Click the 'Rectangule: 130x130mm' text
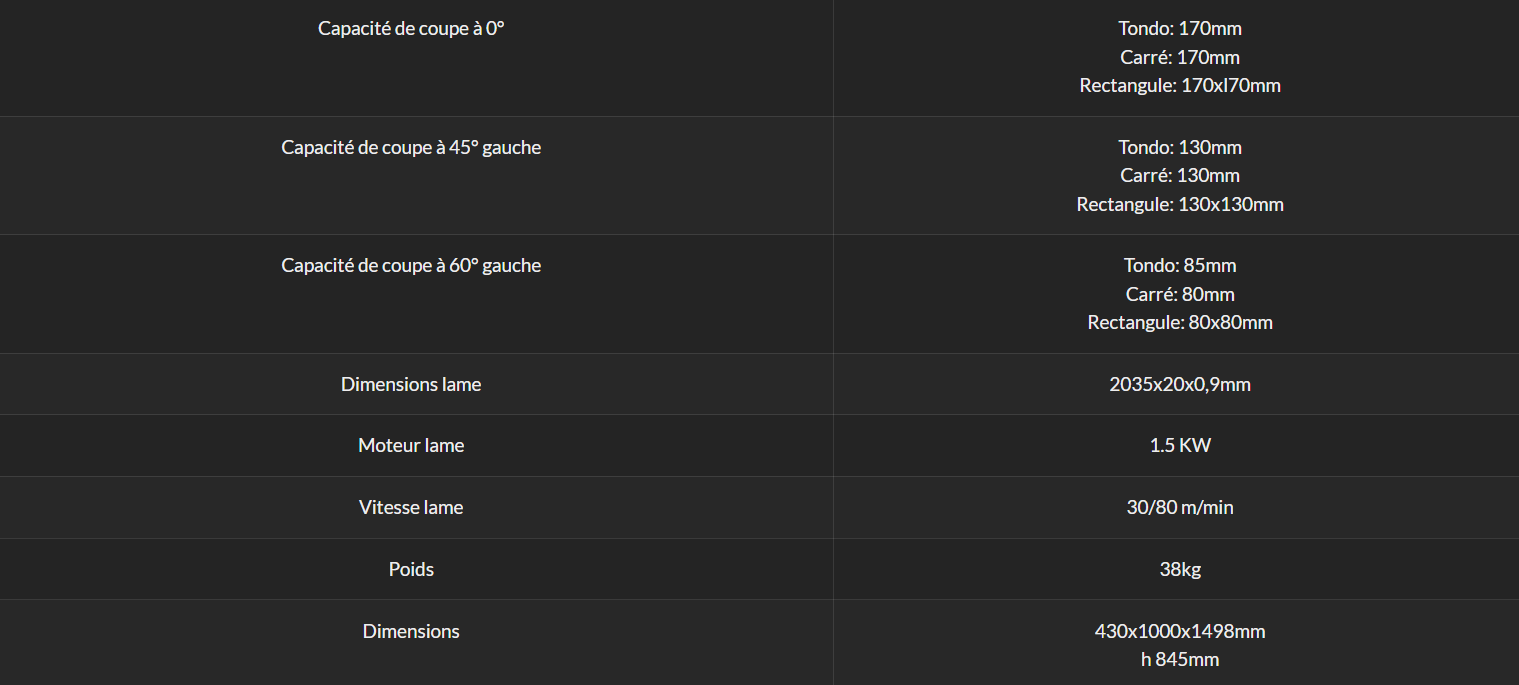The height and width of the screenshot is (685, 1519). point(1180,204)
